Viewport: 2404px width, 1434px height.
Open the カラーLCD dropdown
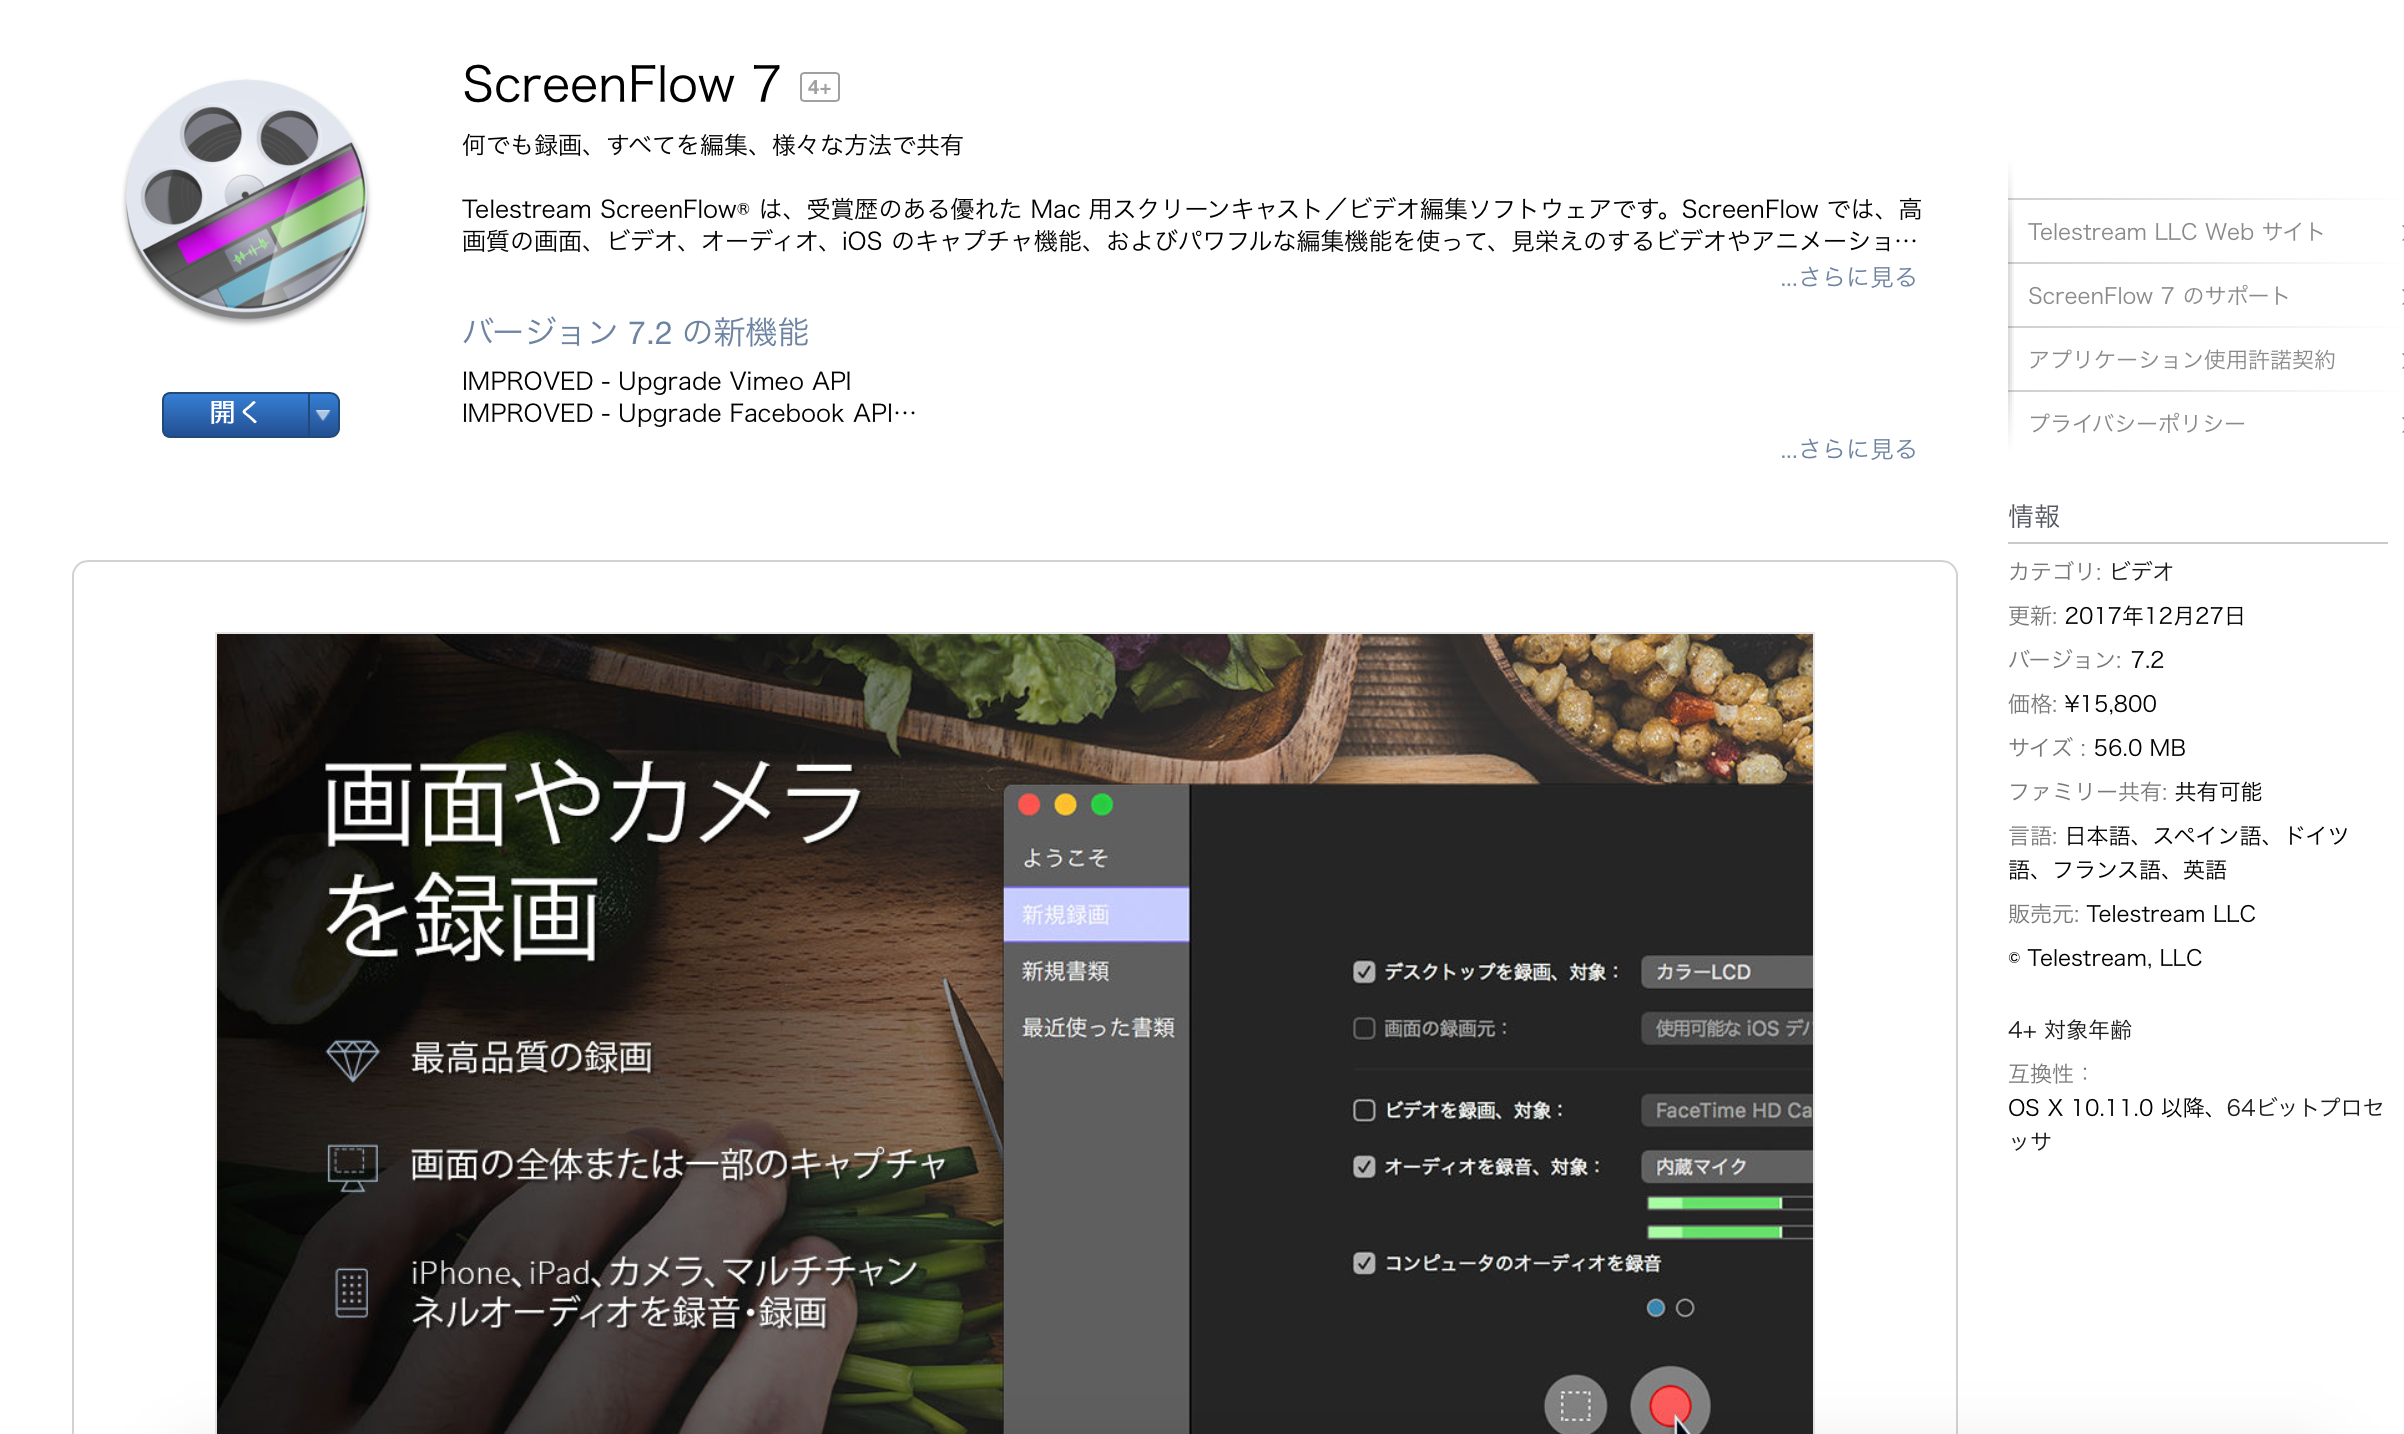(1727, 972)
